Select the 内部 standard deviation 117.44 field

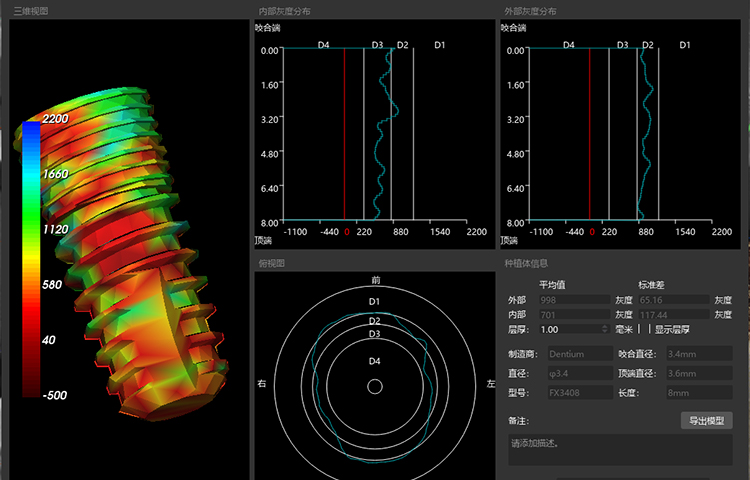672,314
